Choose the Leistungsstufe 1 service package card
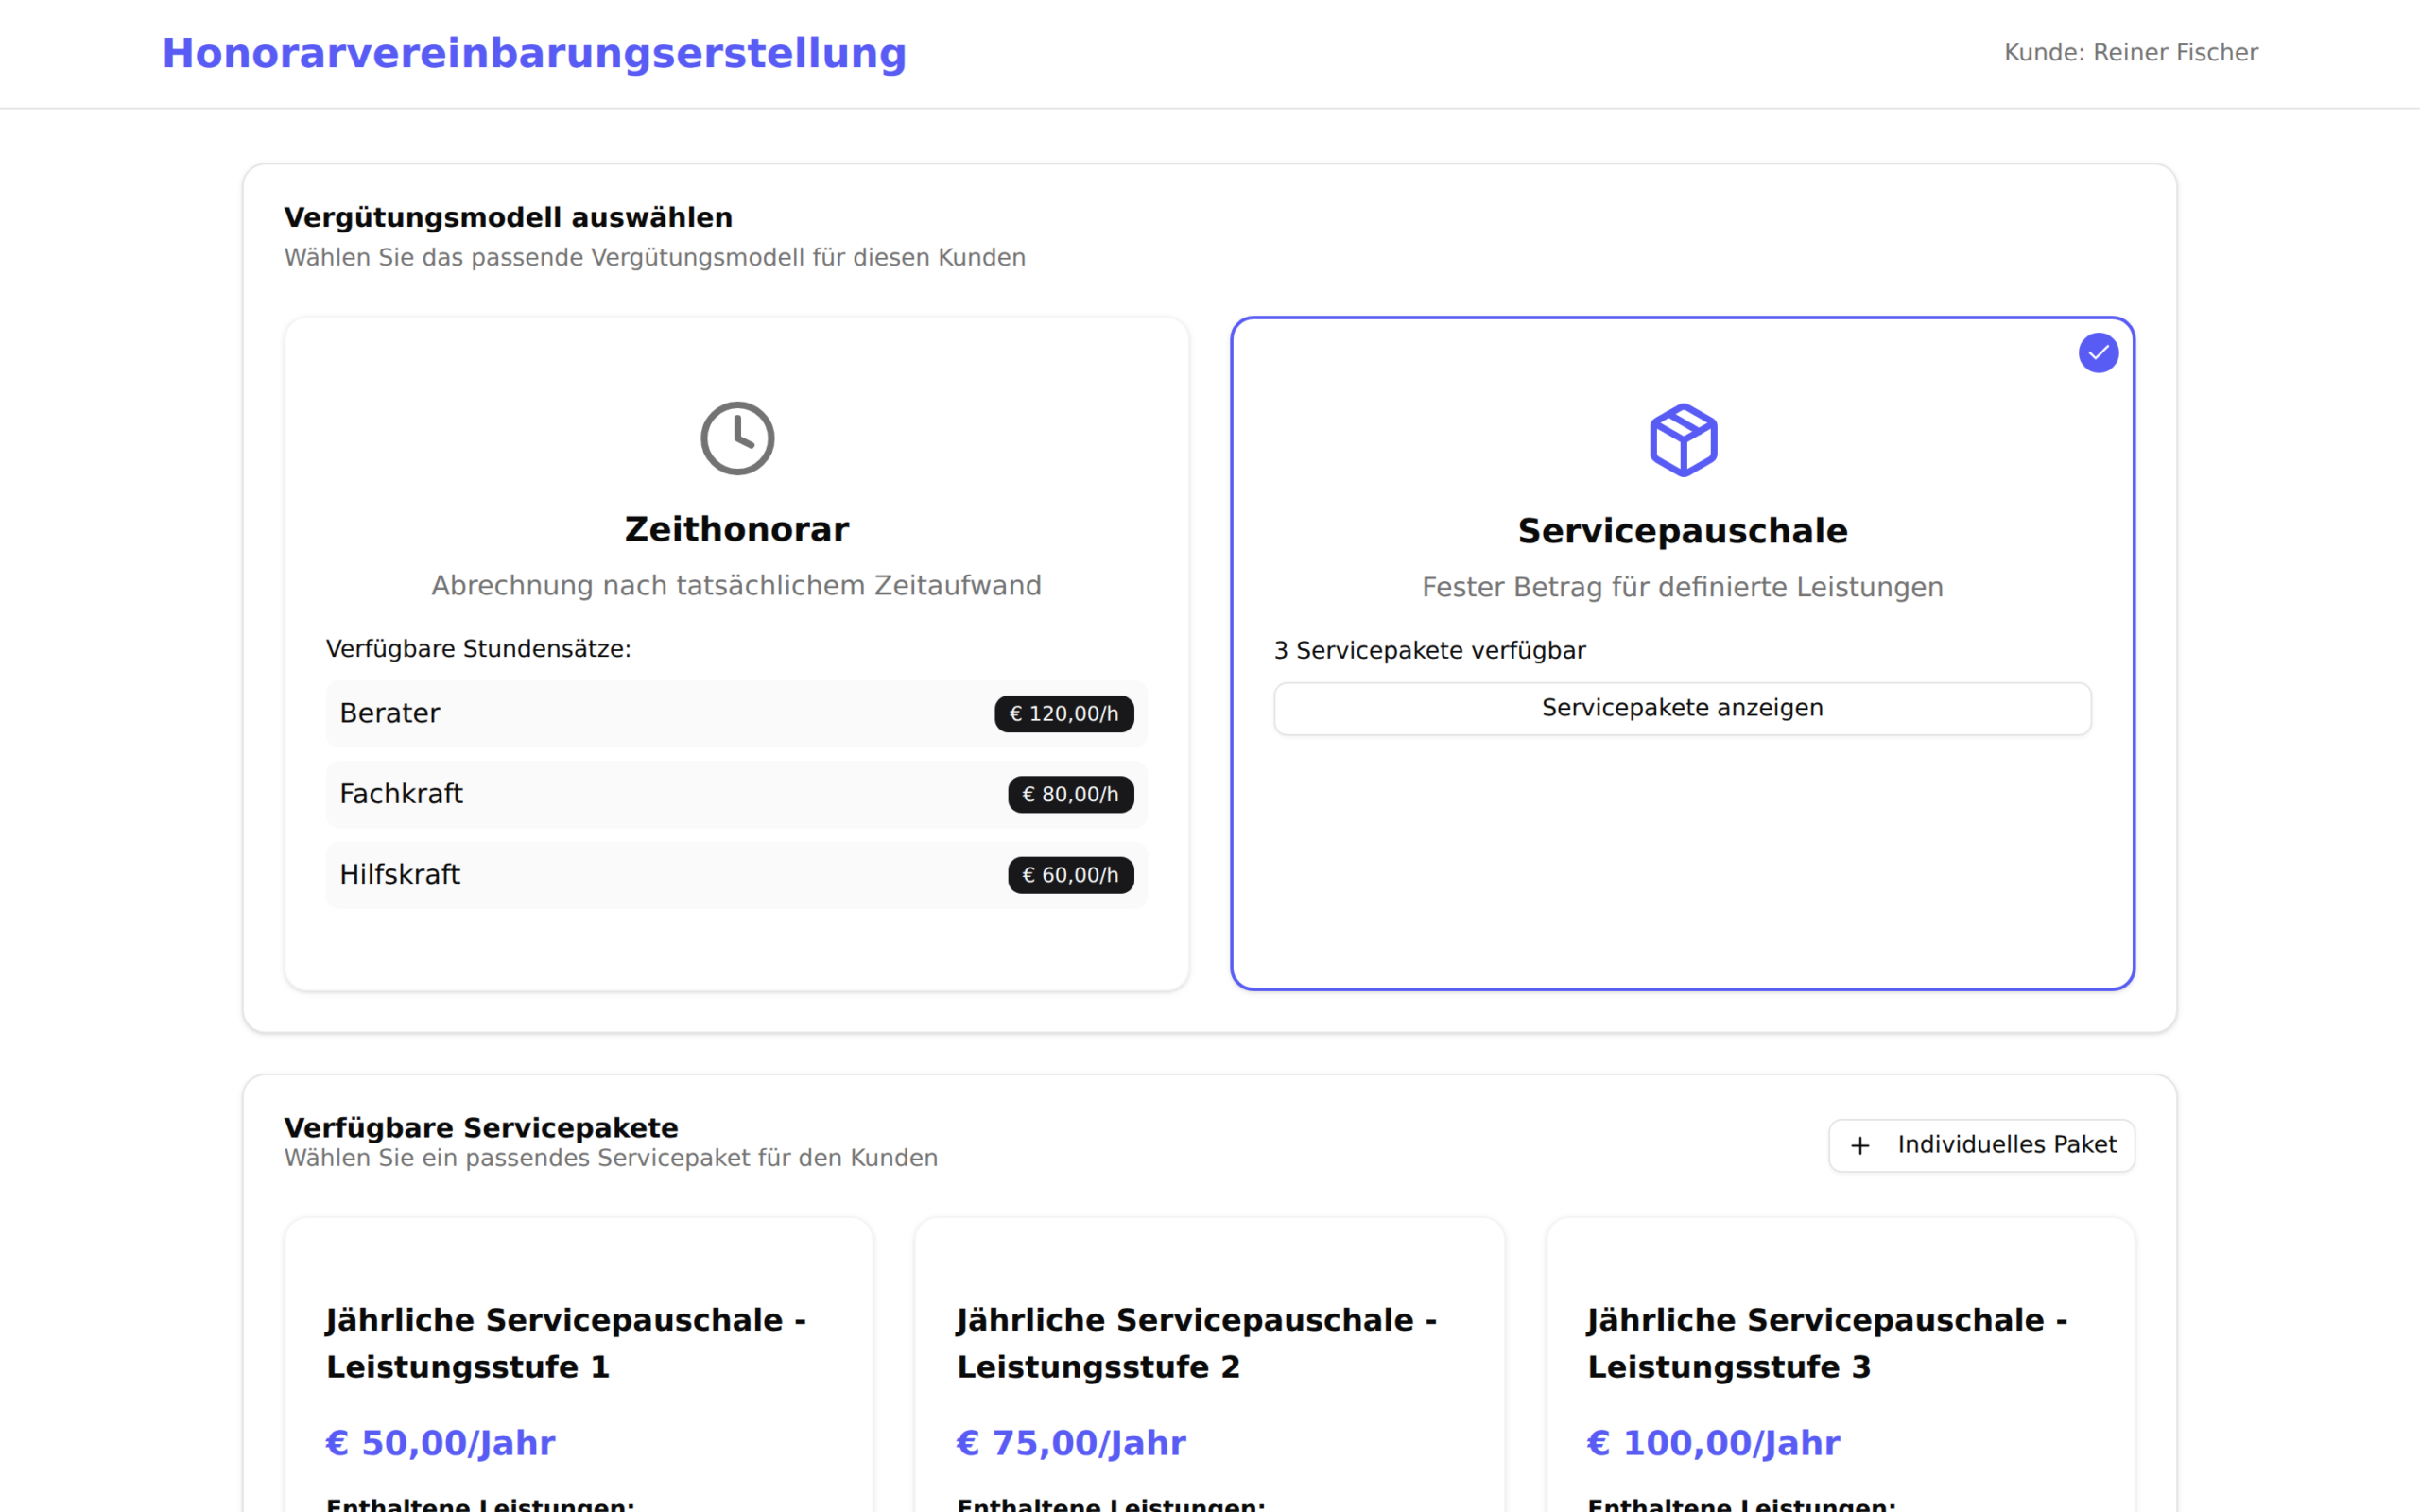 579,1365
